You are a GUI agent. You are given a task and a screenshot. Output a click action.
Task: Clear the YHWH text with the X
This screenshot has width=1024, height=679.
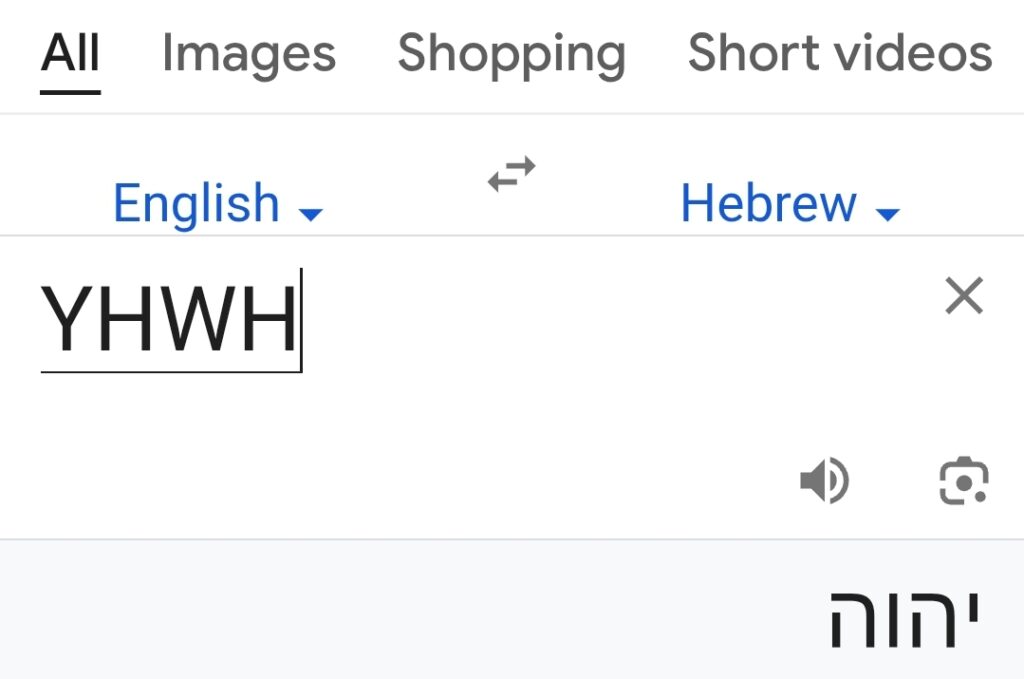click(964, 296)
